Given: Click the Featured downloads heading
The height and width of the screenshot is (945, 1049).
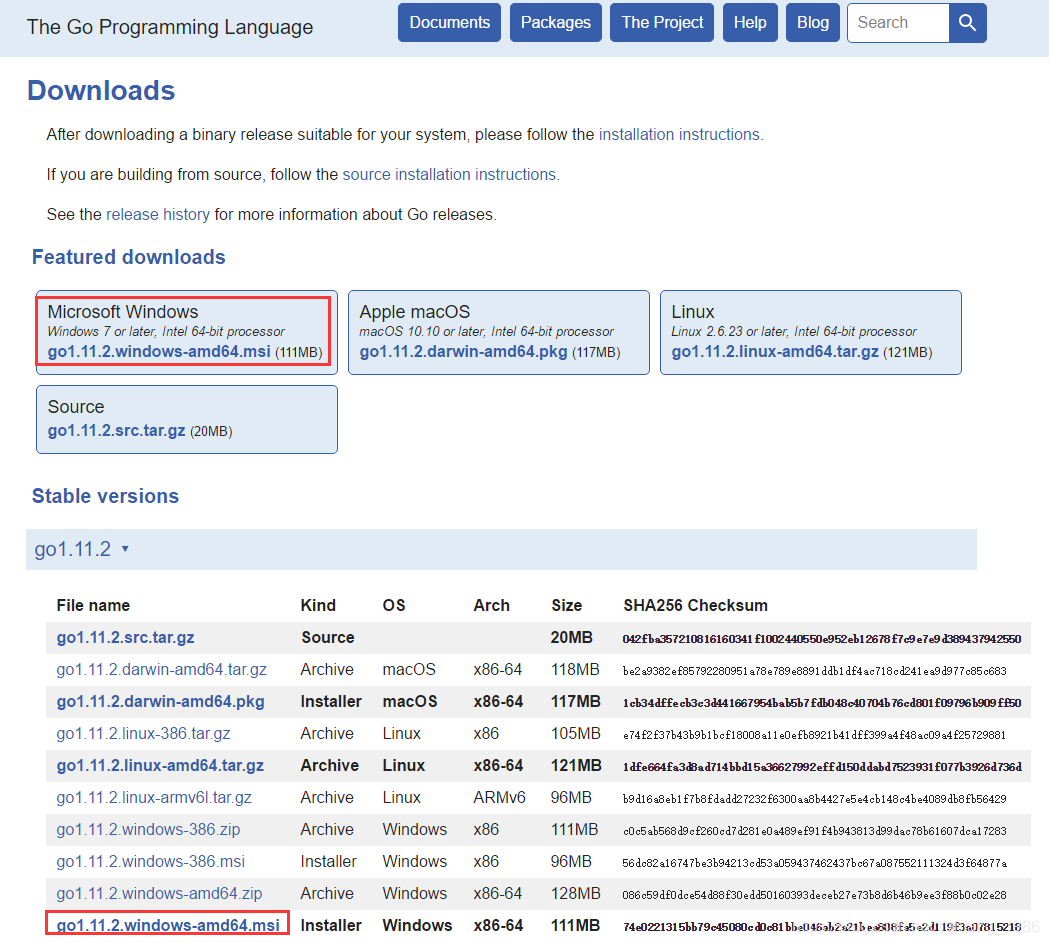Looking at the screenshot, I should click(128, 257).
